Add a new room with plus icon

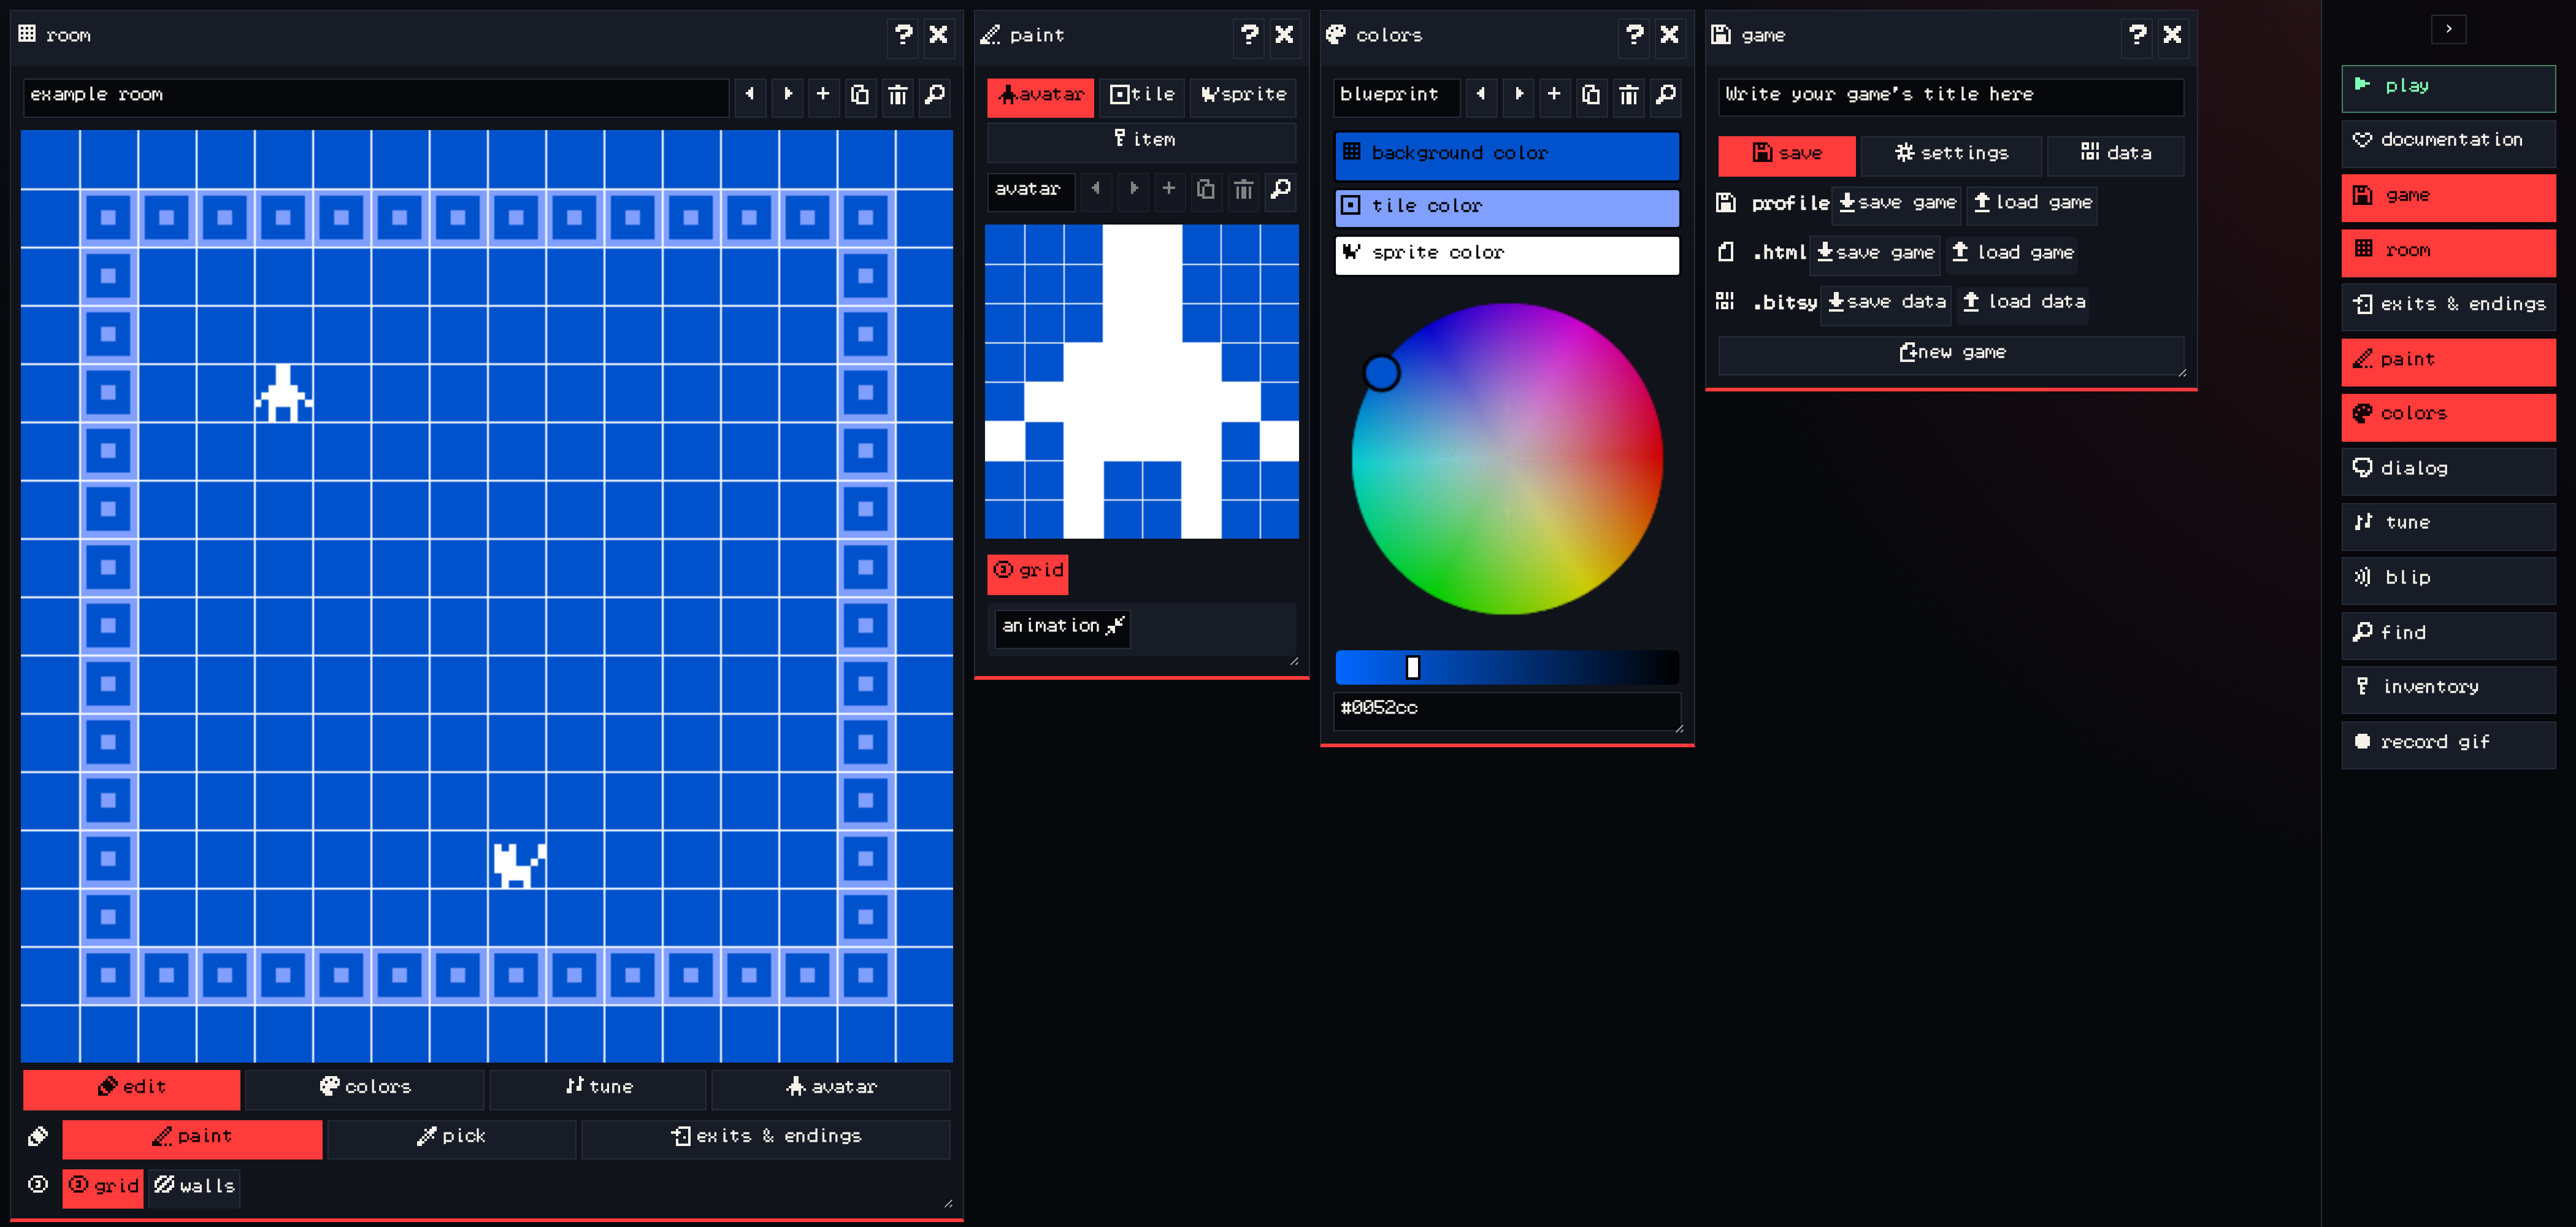[823, 95]
